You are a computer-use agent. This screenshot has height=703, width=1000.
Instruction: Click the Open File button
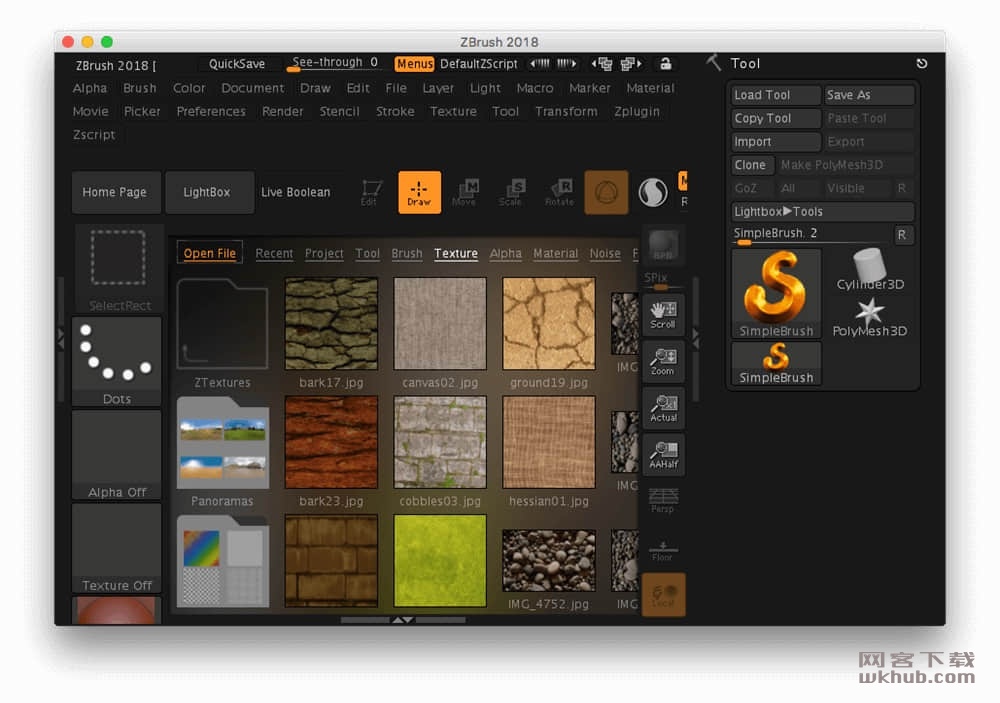pos(210,253)
